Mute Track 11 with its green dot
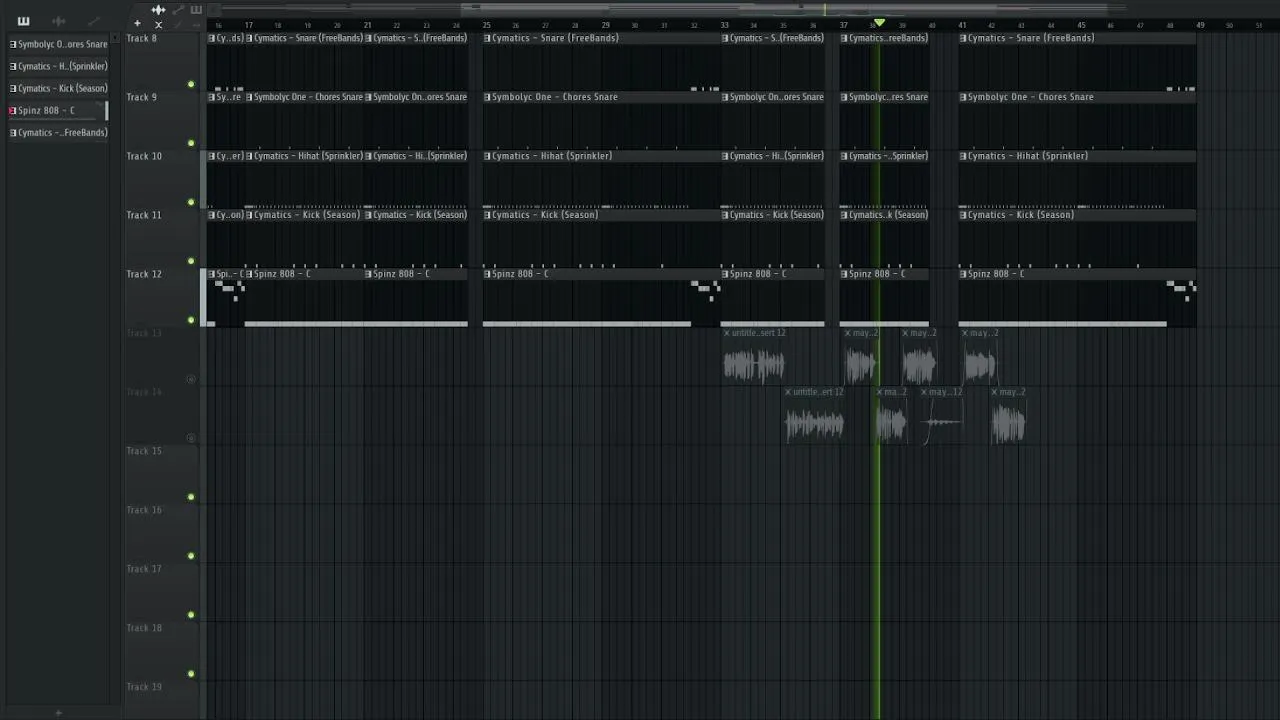1280x720 pixels. tap(191, 261)
